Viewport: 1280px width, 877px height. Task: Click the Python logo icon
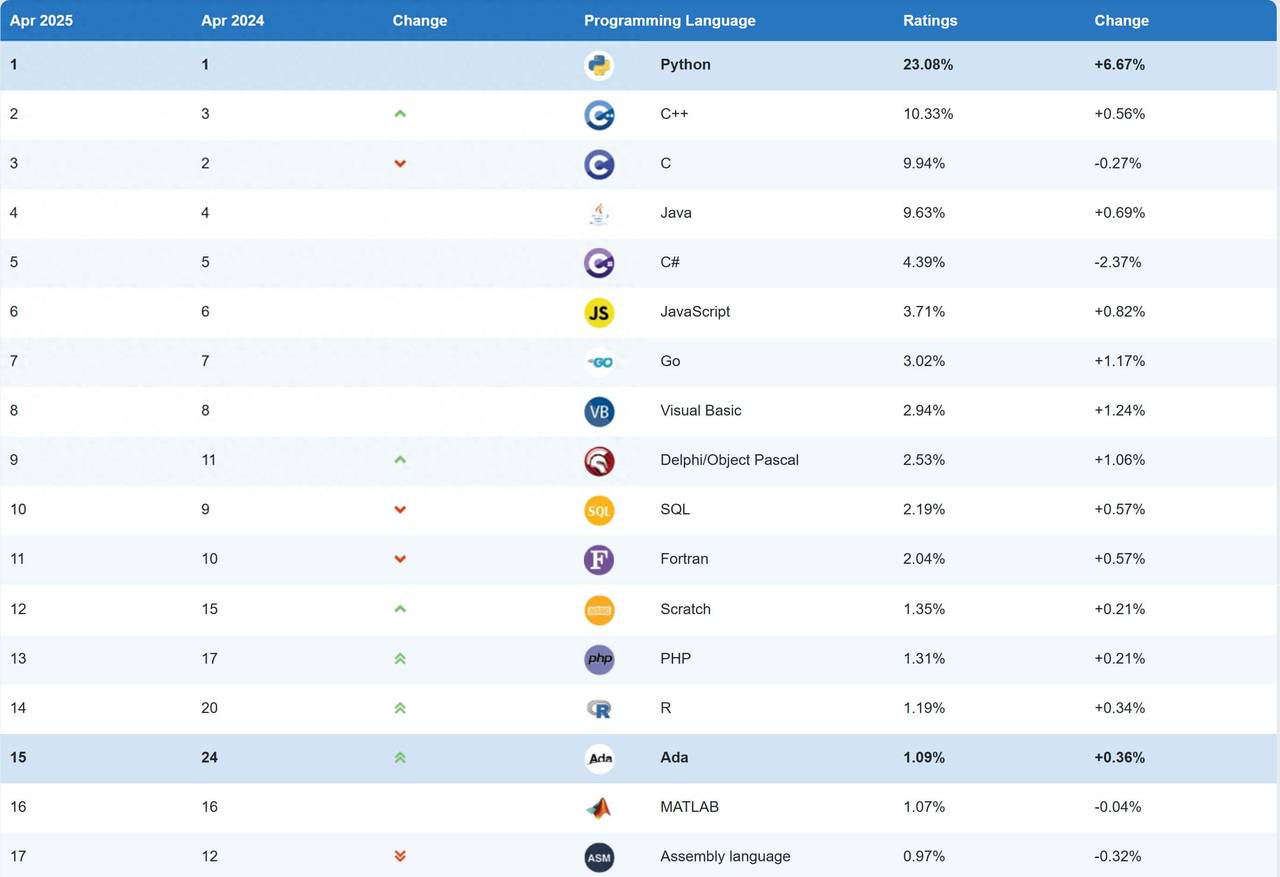599,65
